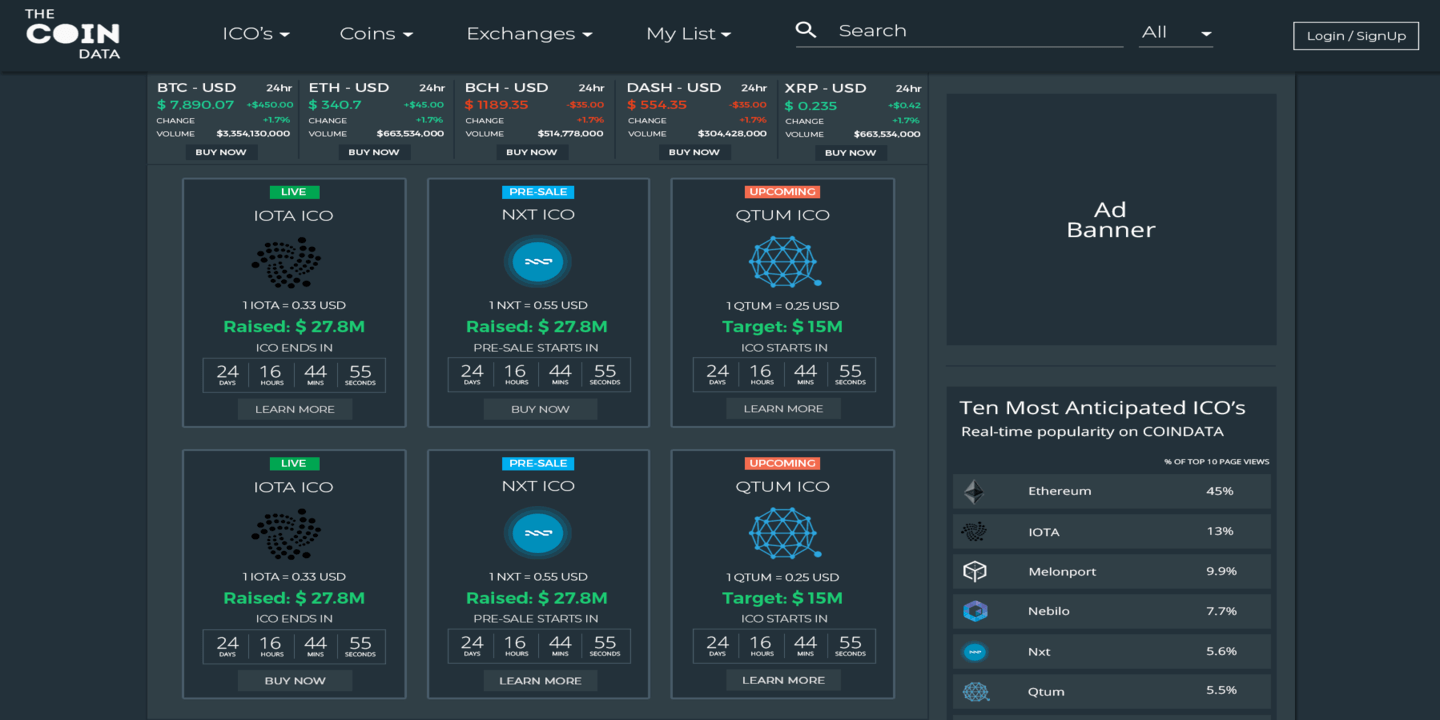Screen dimensions: 1440x720
Task: Click NXT logo in the LEARN MORE NXT card
Action: point(538,534)
